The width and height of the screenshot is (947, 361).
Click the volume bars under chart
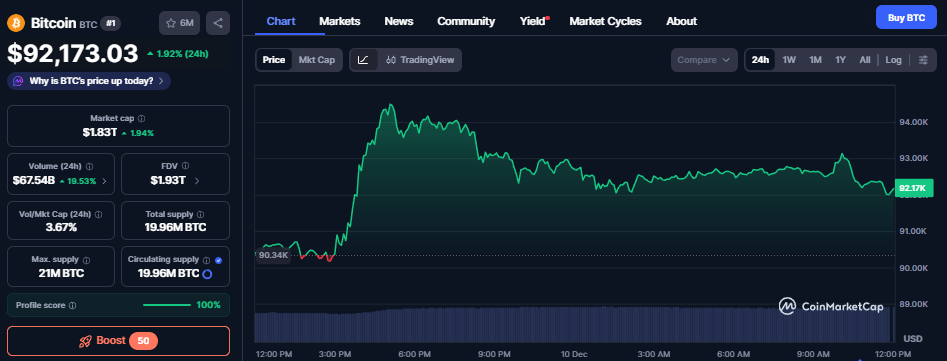coord(574,325)
